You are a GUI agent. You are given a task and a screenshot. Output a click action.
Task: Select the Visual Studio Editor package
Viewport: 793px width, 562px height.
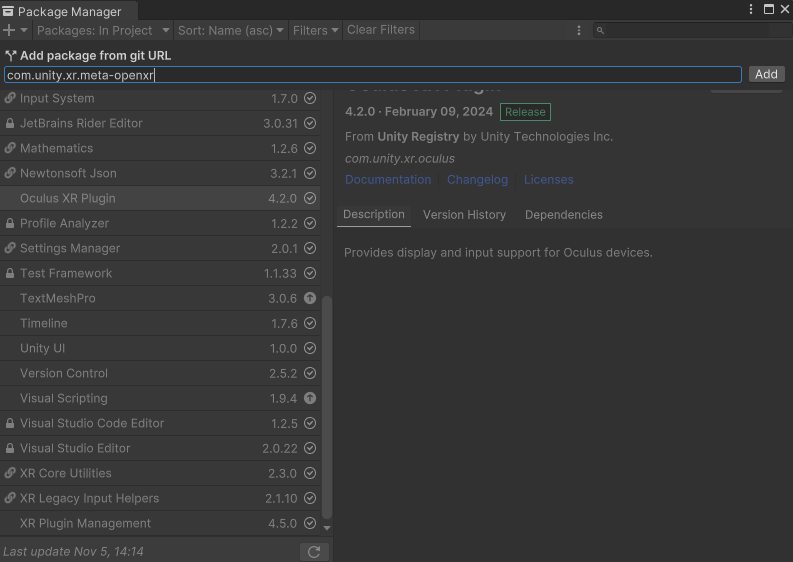point(160,448)
